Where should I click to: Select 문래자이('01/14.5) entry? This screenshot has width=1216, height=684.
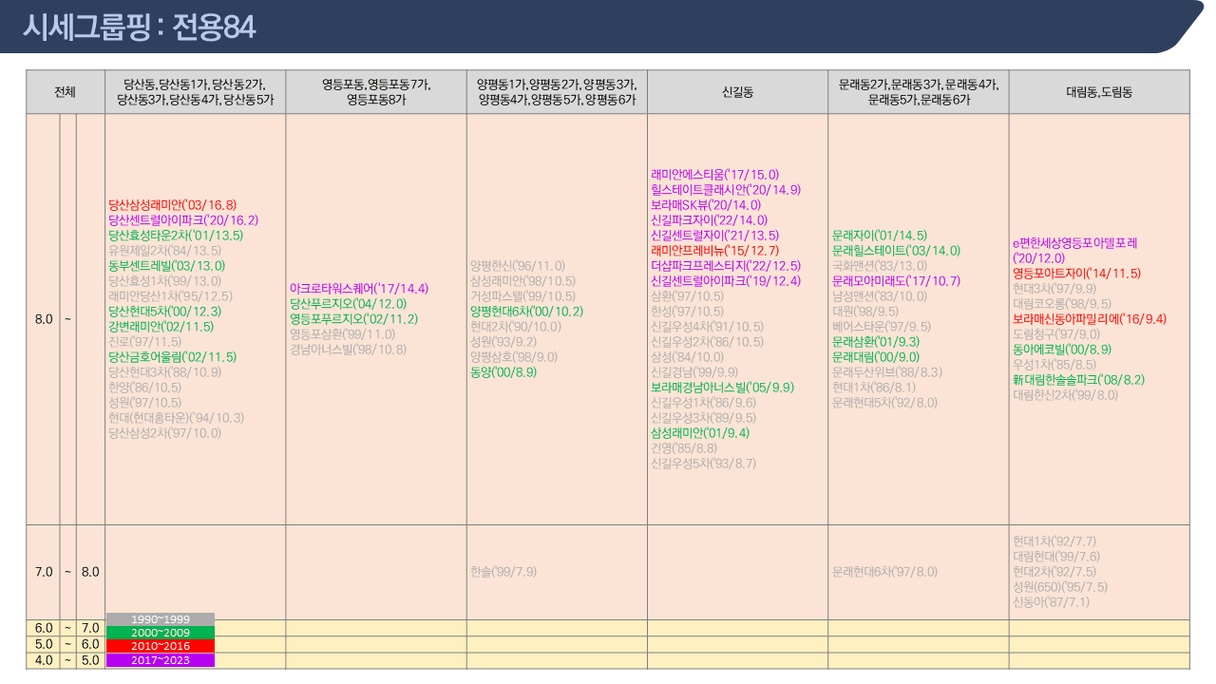tap(879, 235)
